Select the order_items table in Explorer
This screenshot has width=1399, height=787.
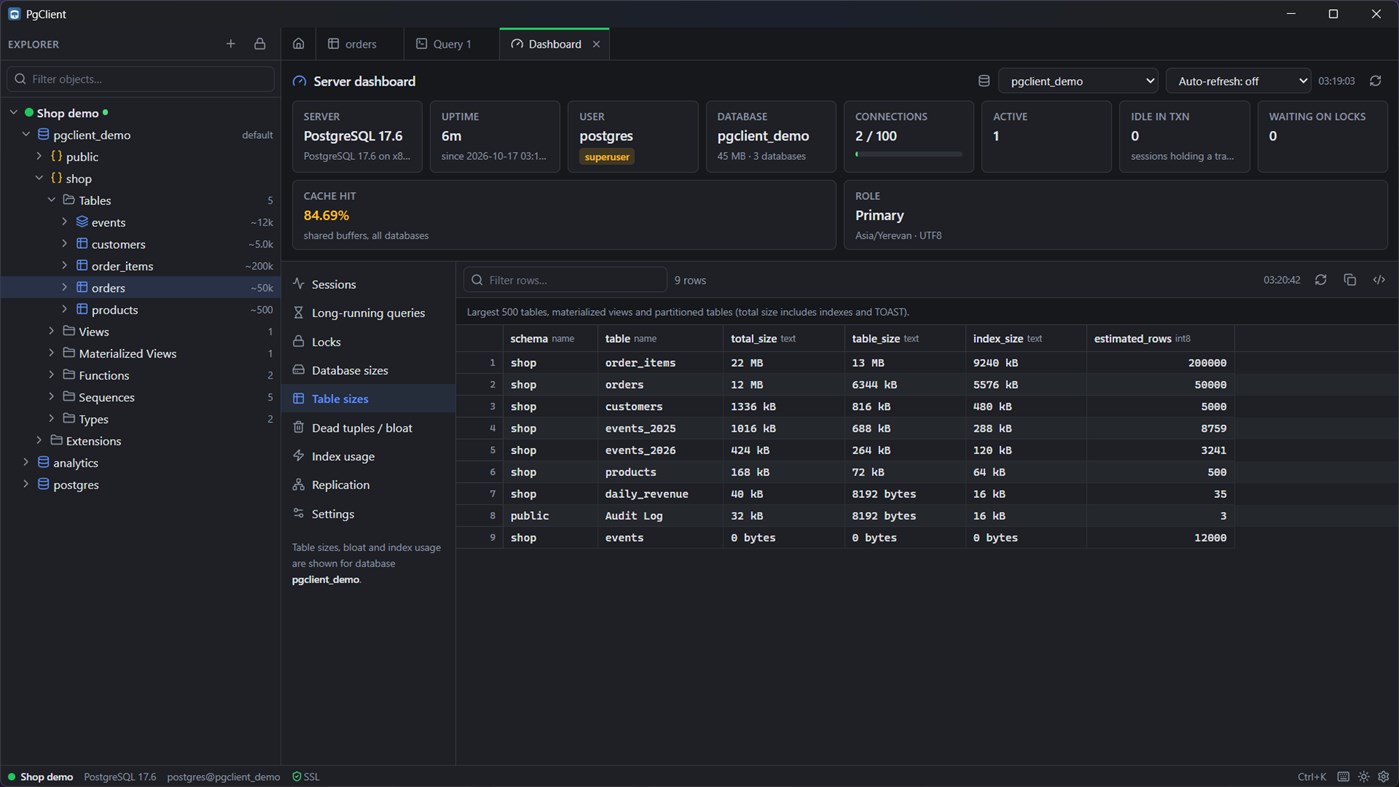[x=140, y=266]
